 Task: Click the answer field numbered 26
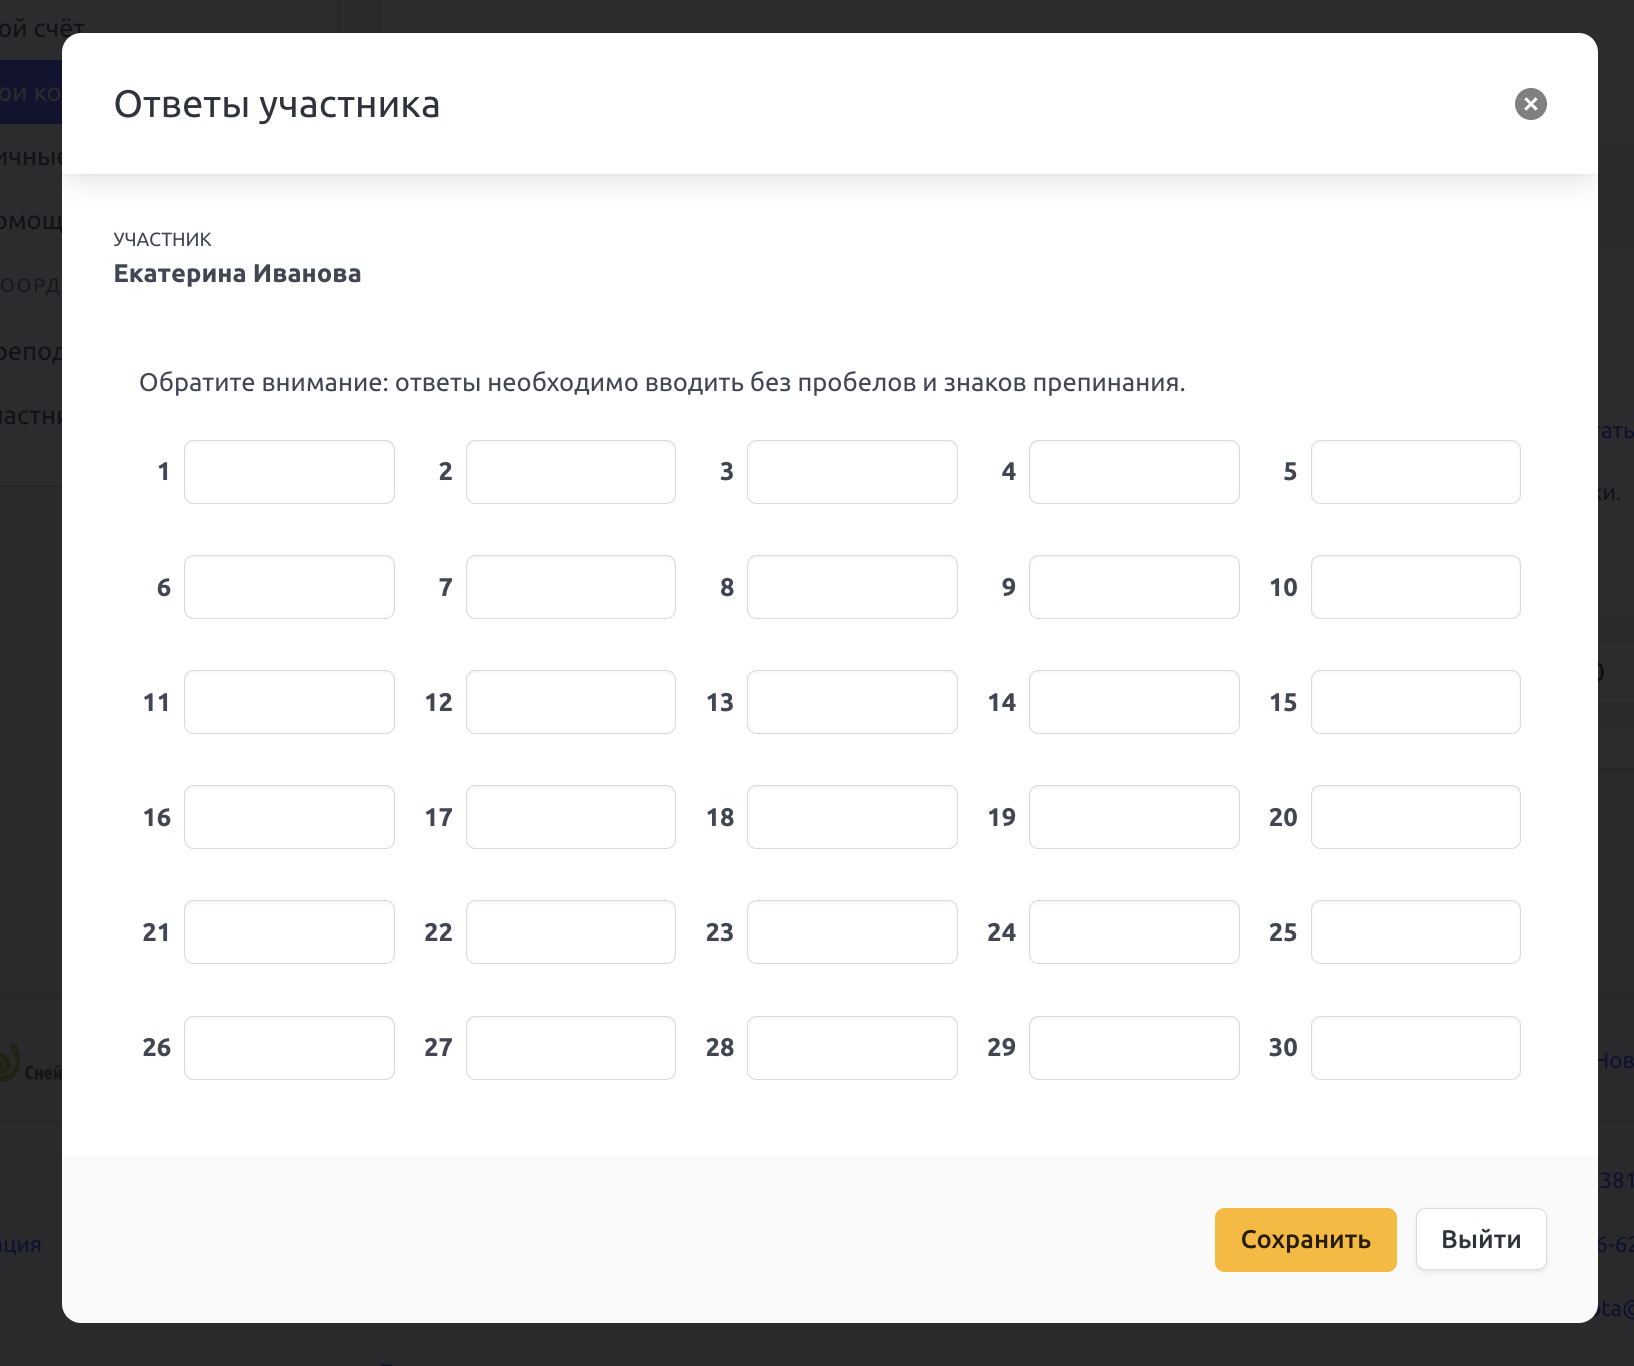(x=289, y=1048)
